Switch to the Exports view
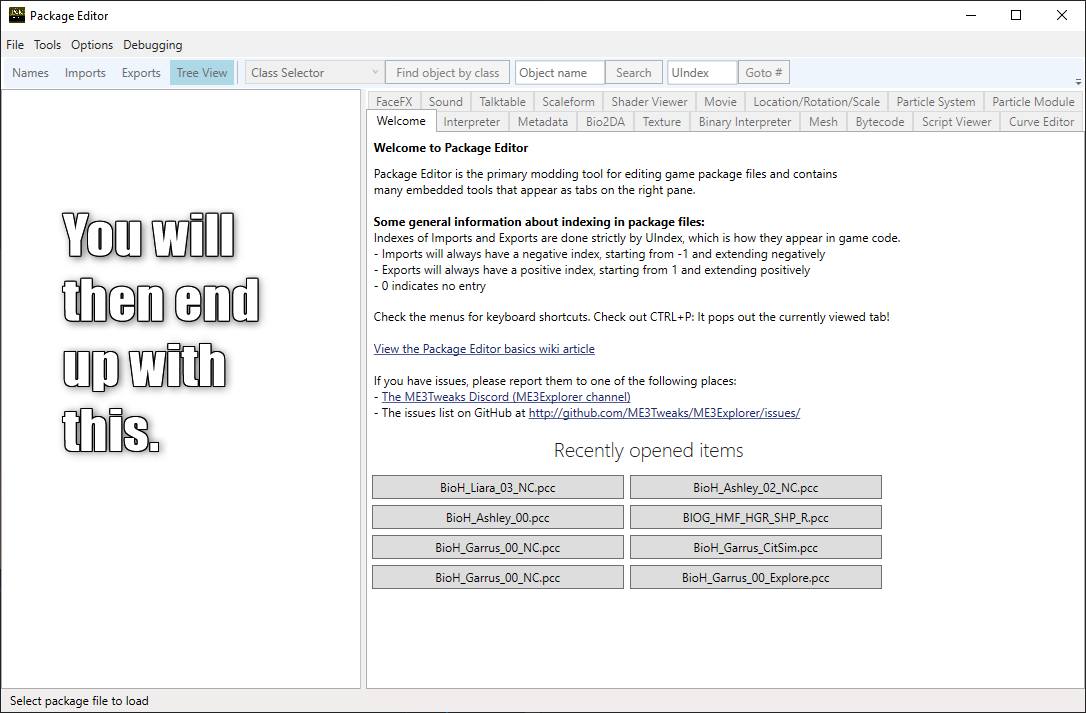The image size is (1086, 713). [141, 73]
